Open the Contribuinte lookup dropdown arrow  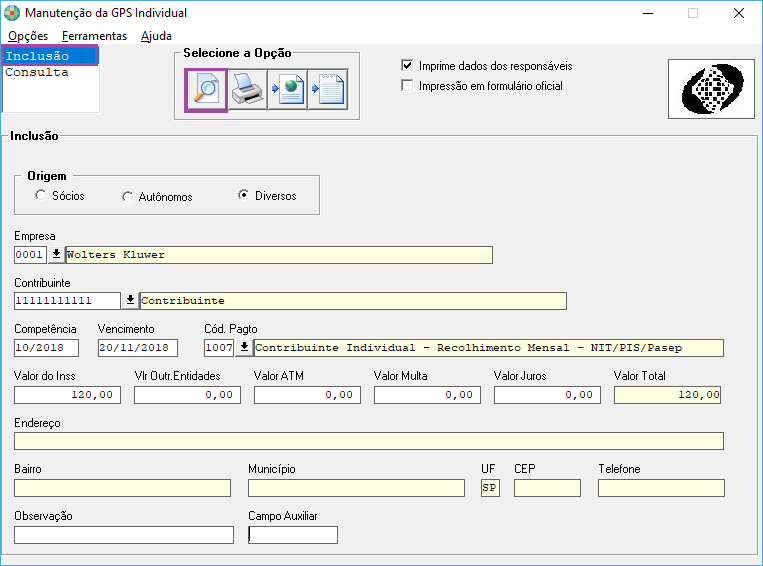tap(130, 301)
